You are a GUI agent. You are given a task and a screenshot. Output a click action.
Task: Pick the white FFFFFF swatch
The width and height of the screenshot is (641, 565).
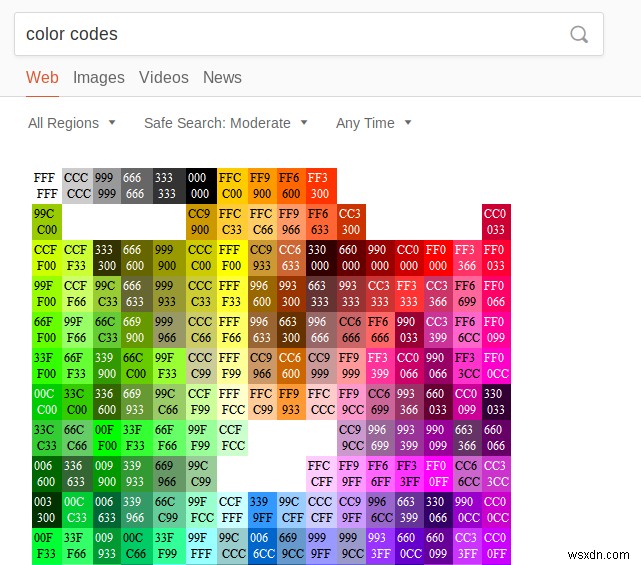[x=47, y=186]
